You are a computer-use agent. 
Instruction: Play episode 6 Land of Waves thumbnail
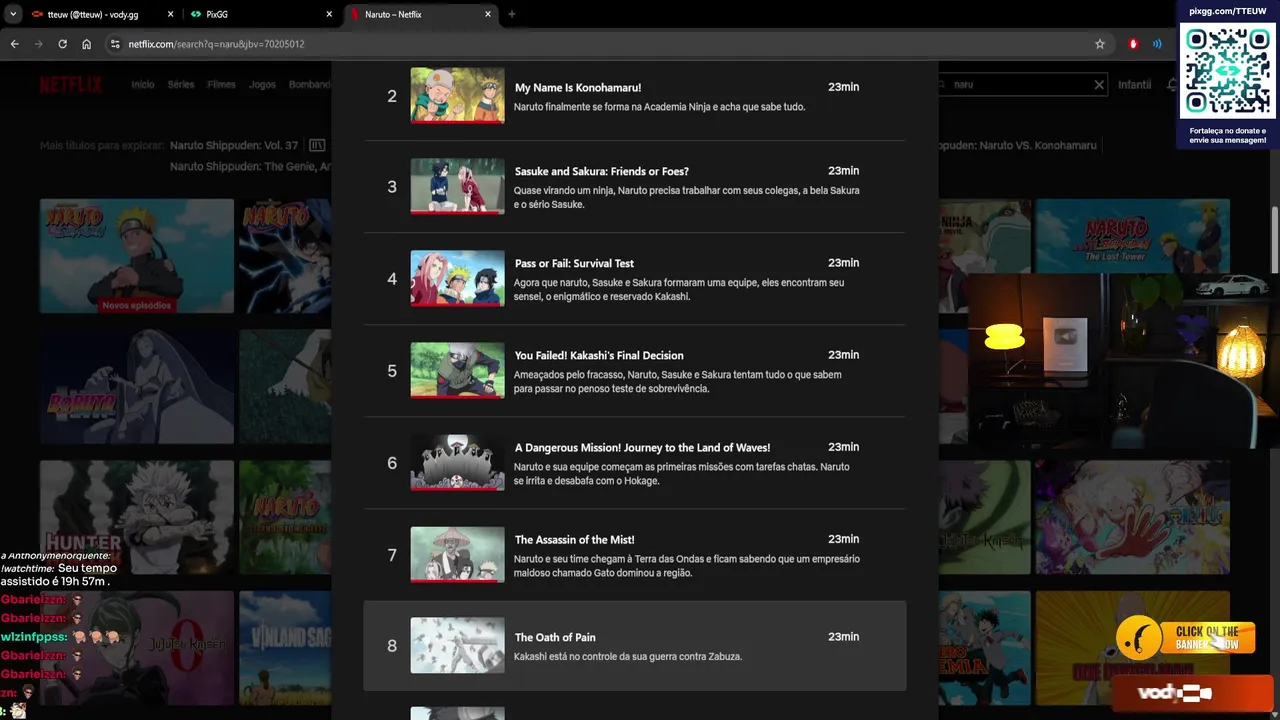coord(457,463)
